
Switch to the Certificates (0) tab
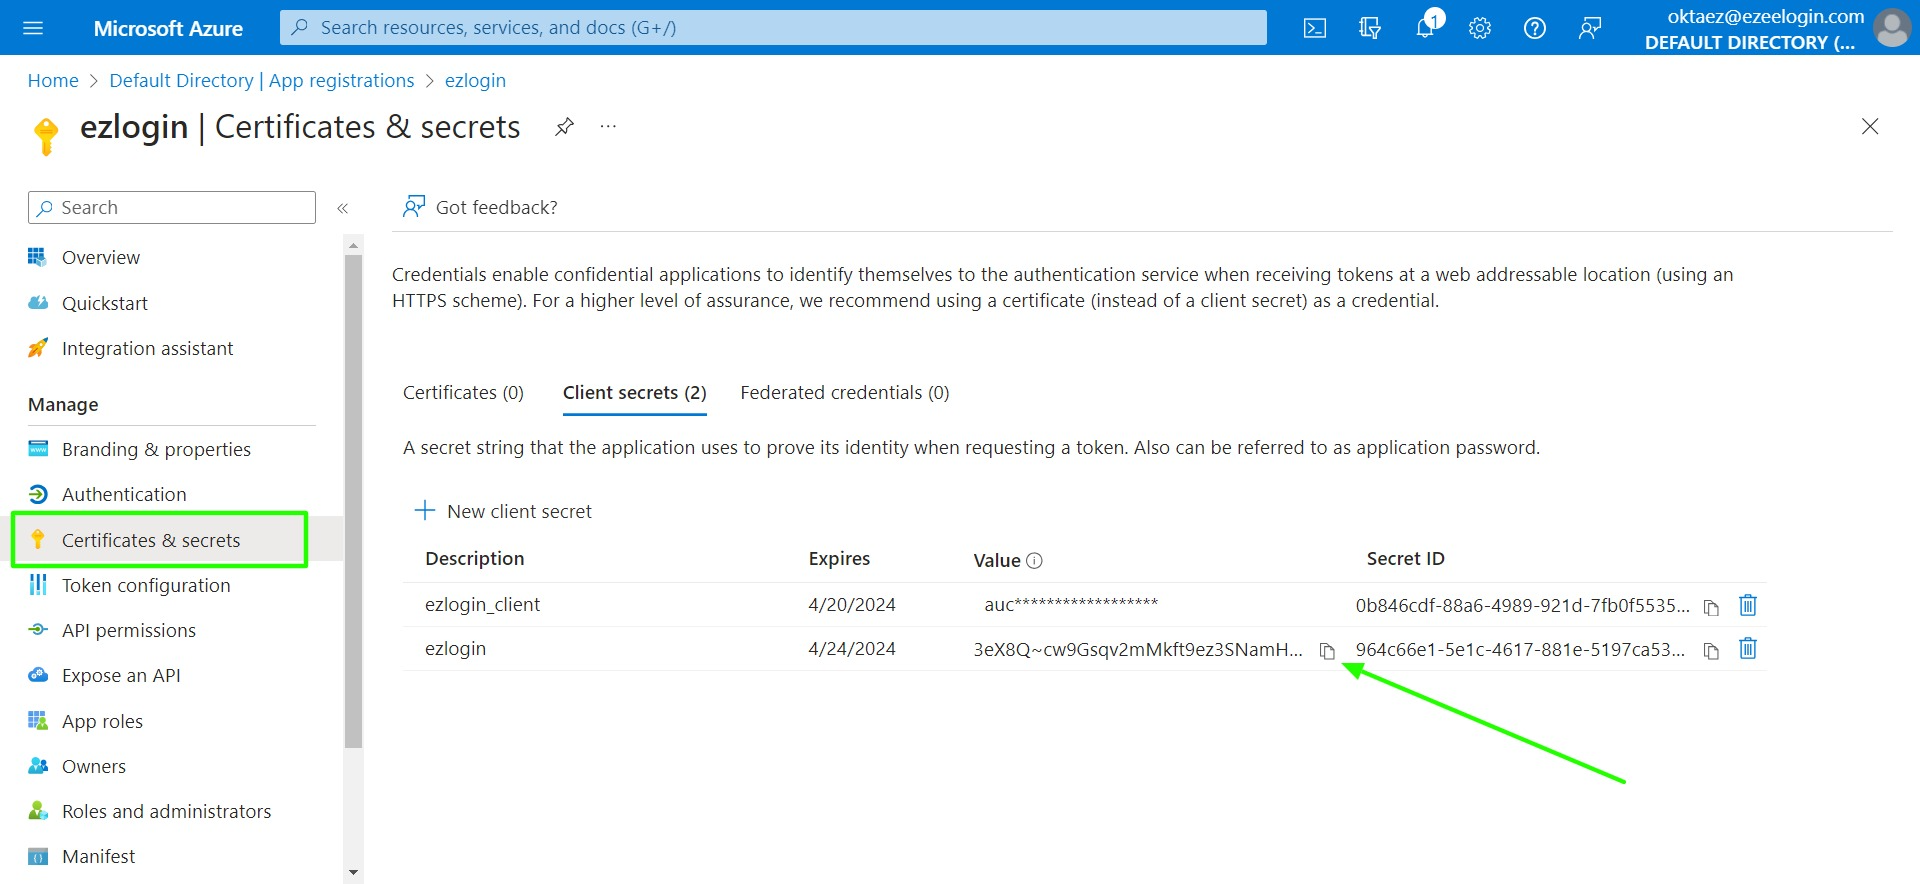[x=463, y=393]
